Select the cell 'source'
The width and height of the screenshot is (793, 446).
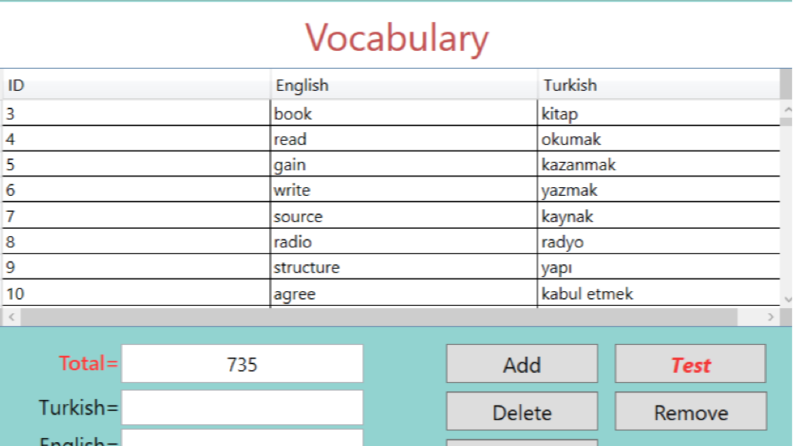(x=404, y=215)
